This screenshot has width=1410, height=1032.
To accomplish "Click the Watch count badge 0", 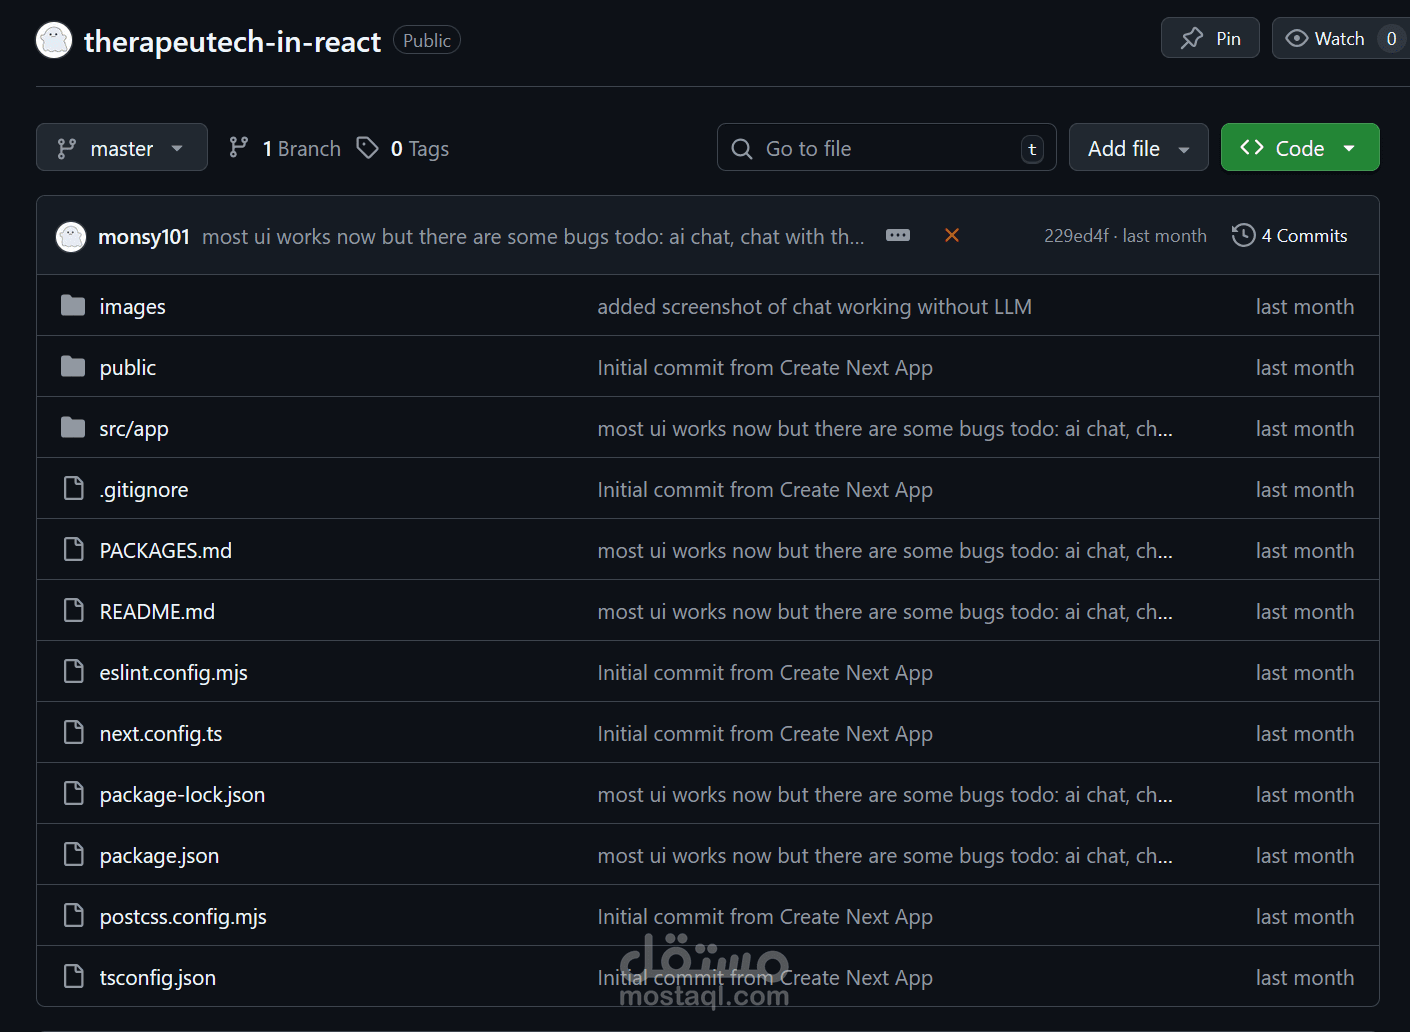I will pos(1391,38).
